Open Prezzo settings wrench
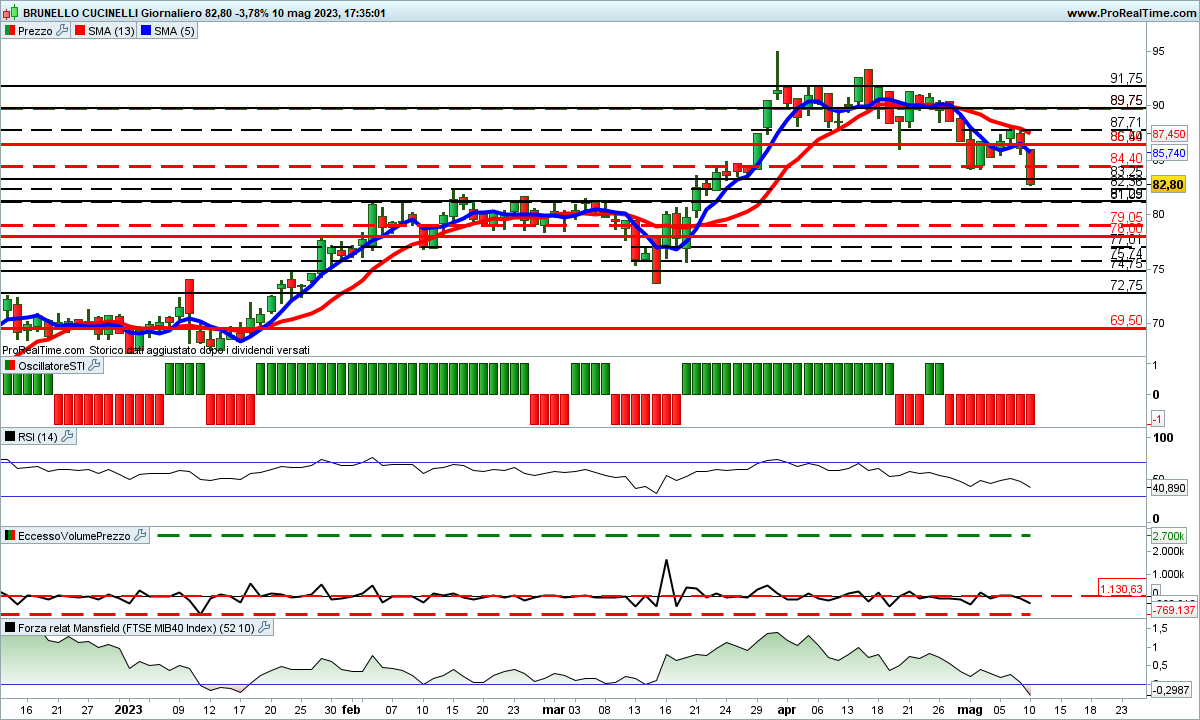Viewport: 1200px width, 720px height. pos(62,31)
